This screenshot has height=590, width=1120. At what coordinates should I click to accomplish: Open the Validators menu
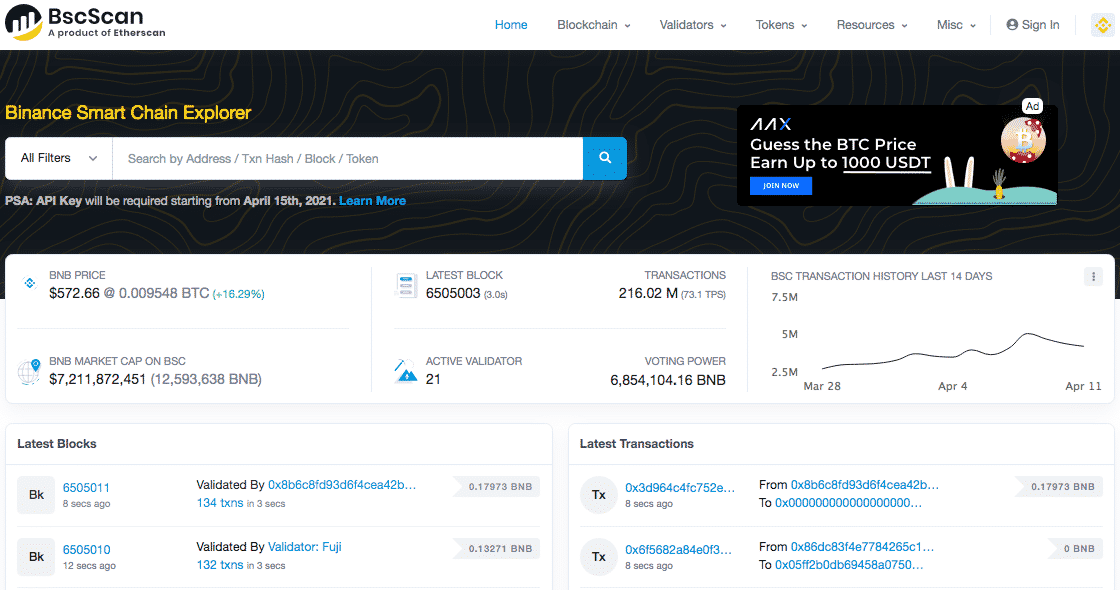click(x=693, y=25)
